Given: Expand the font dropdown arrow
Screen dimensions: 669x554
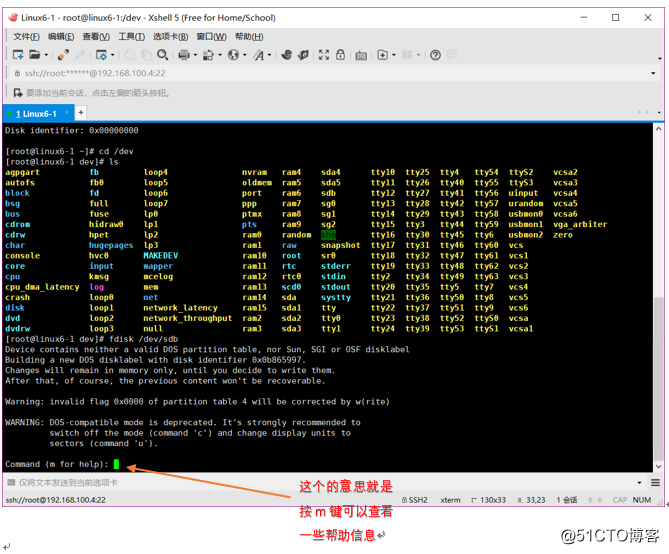Looking at the screenshot, I should [270, 55].
